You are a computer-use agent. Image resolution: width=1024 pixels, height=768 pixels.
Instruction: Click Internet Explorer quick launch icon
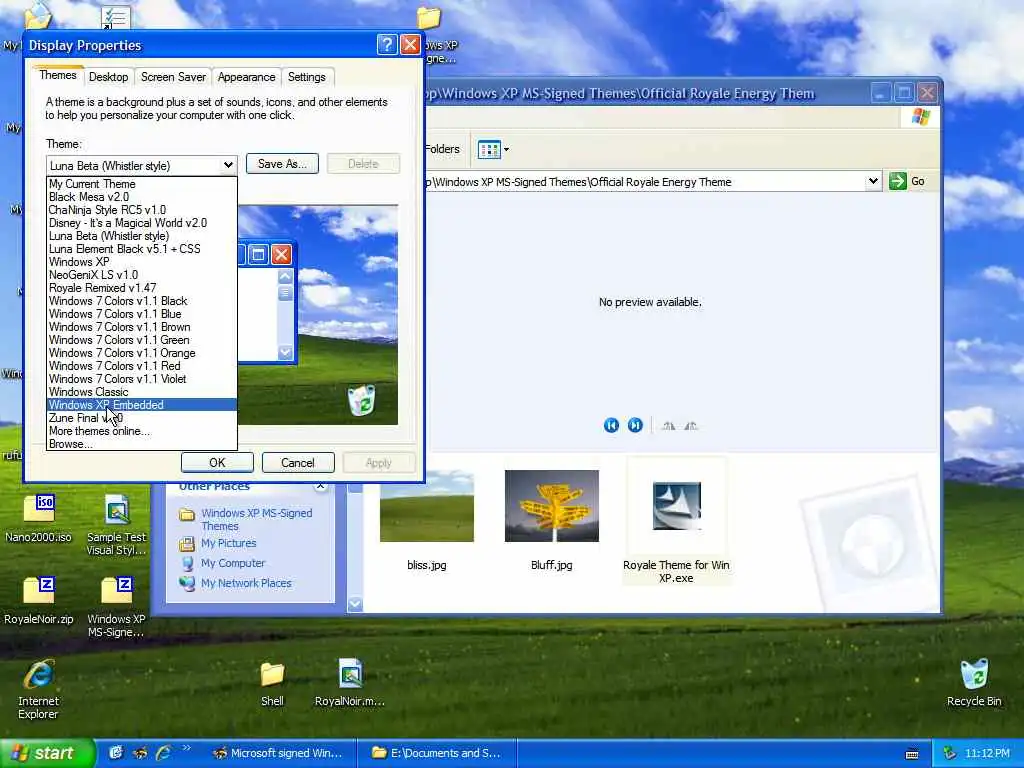click(163, 753)
